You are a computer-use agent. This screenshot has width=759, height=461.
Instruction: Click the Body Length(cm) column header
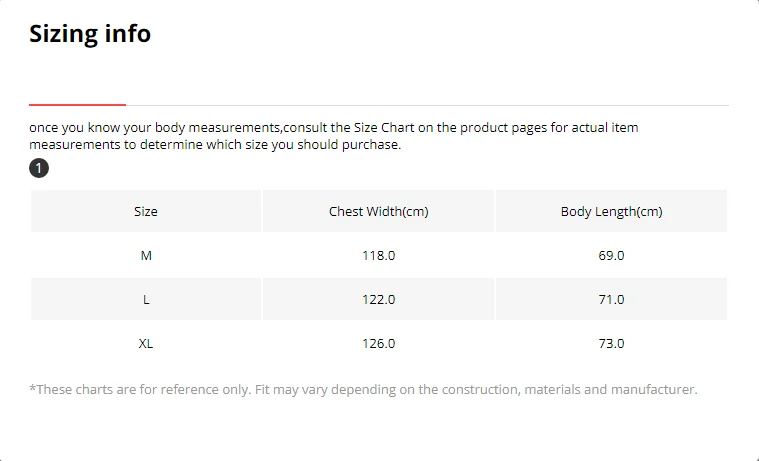[611, 212]
